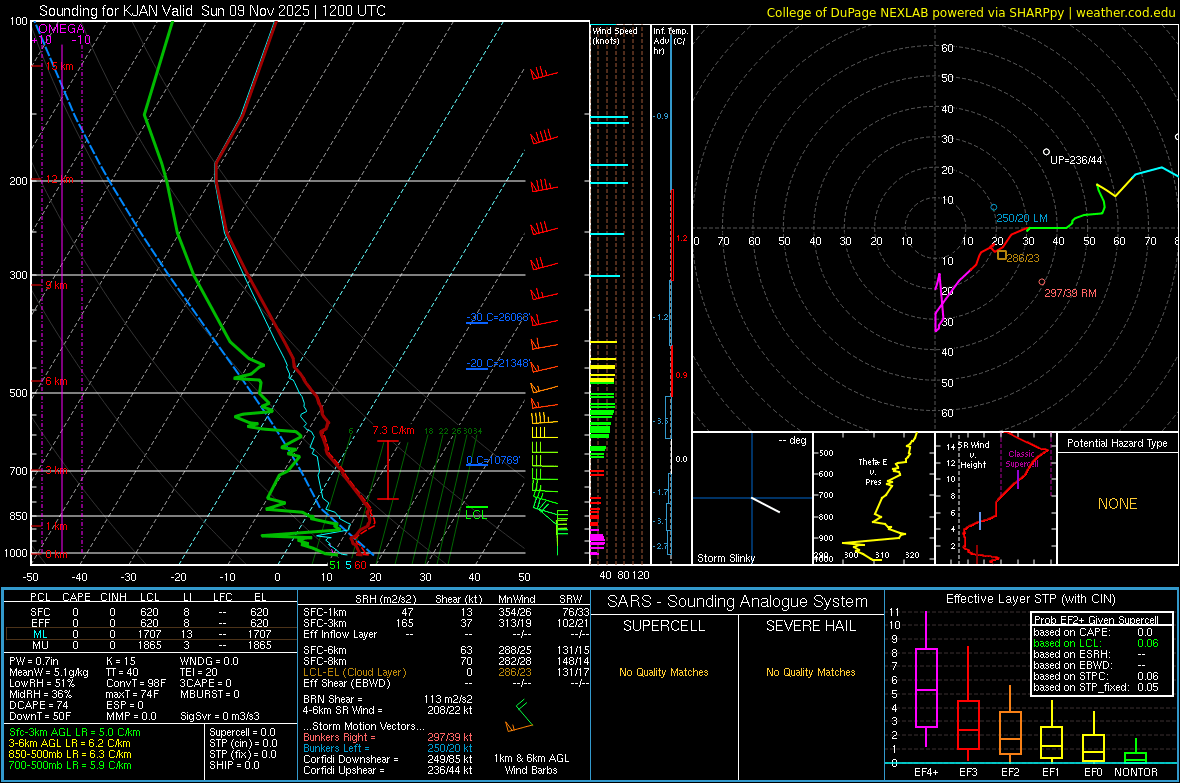The height and width of the screenshot is (783, 1180).
Task: Click the Theta-E v. Pres label
Action: coord(873,471)
